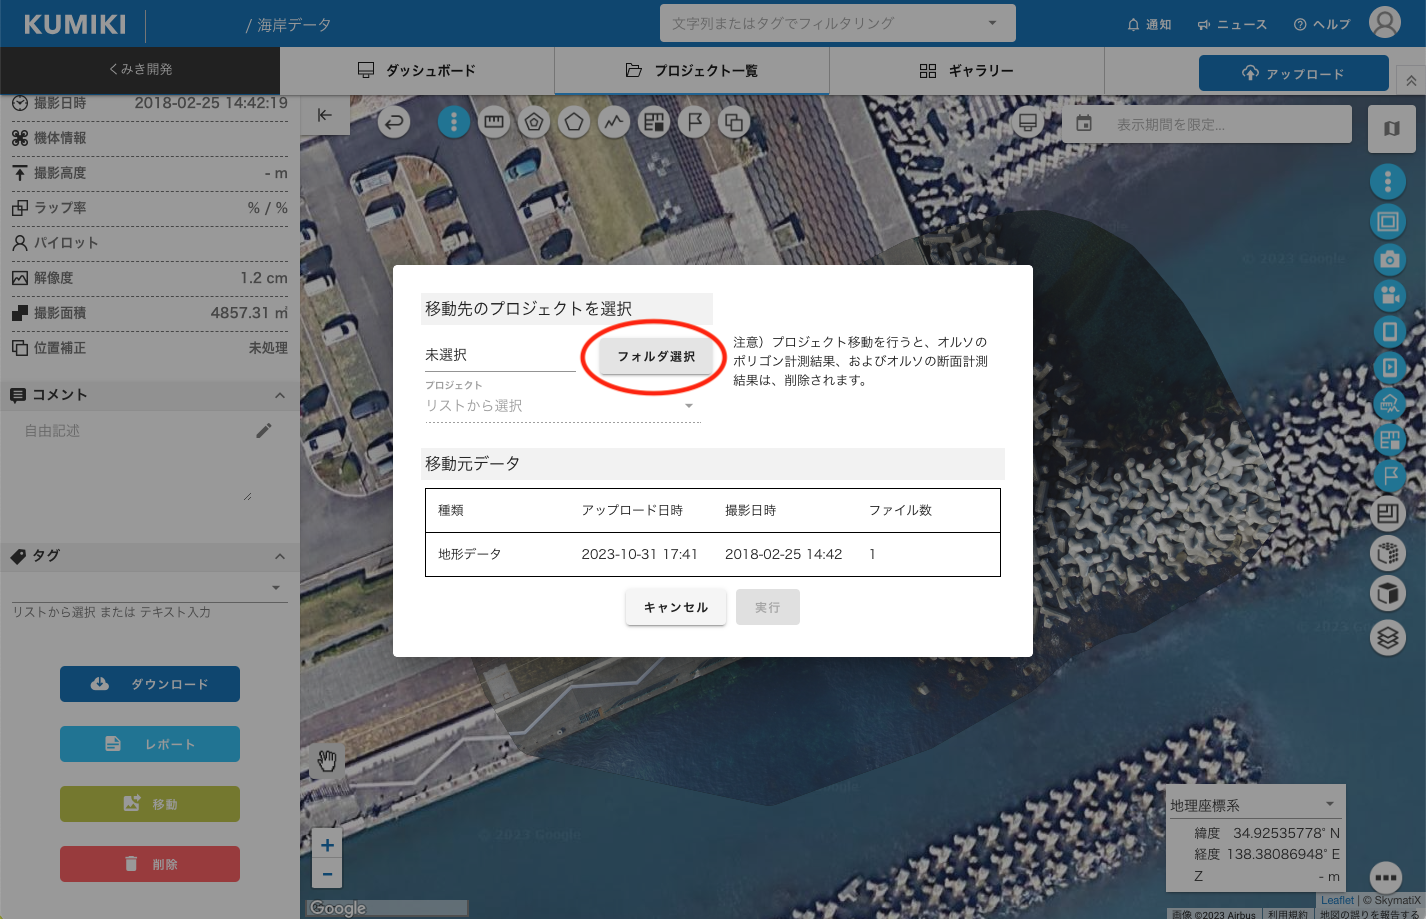Click the video camera layer icon
The image size is (1426, 919).
point(1388,296)
